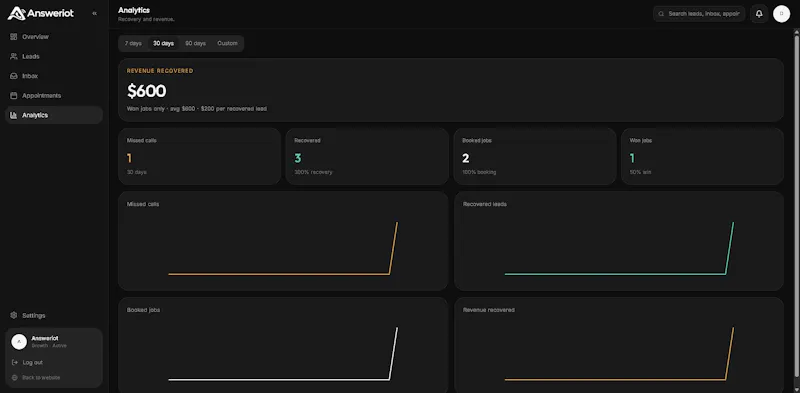Click the Revenue Recovered $600 value
Viewport: 800px width, 393px height.
pos(146,91)
